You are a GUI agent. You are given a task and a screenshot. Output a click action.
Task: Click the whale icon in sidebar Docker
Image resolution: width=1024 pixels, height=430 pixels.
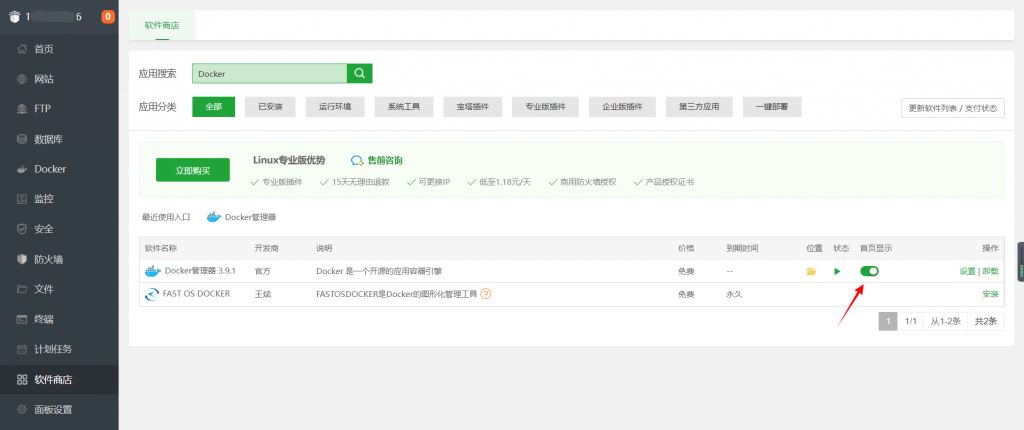pyautogui.click(x=22, y=169)
